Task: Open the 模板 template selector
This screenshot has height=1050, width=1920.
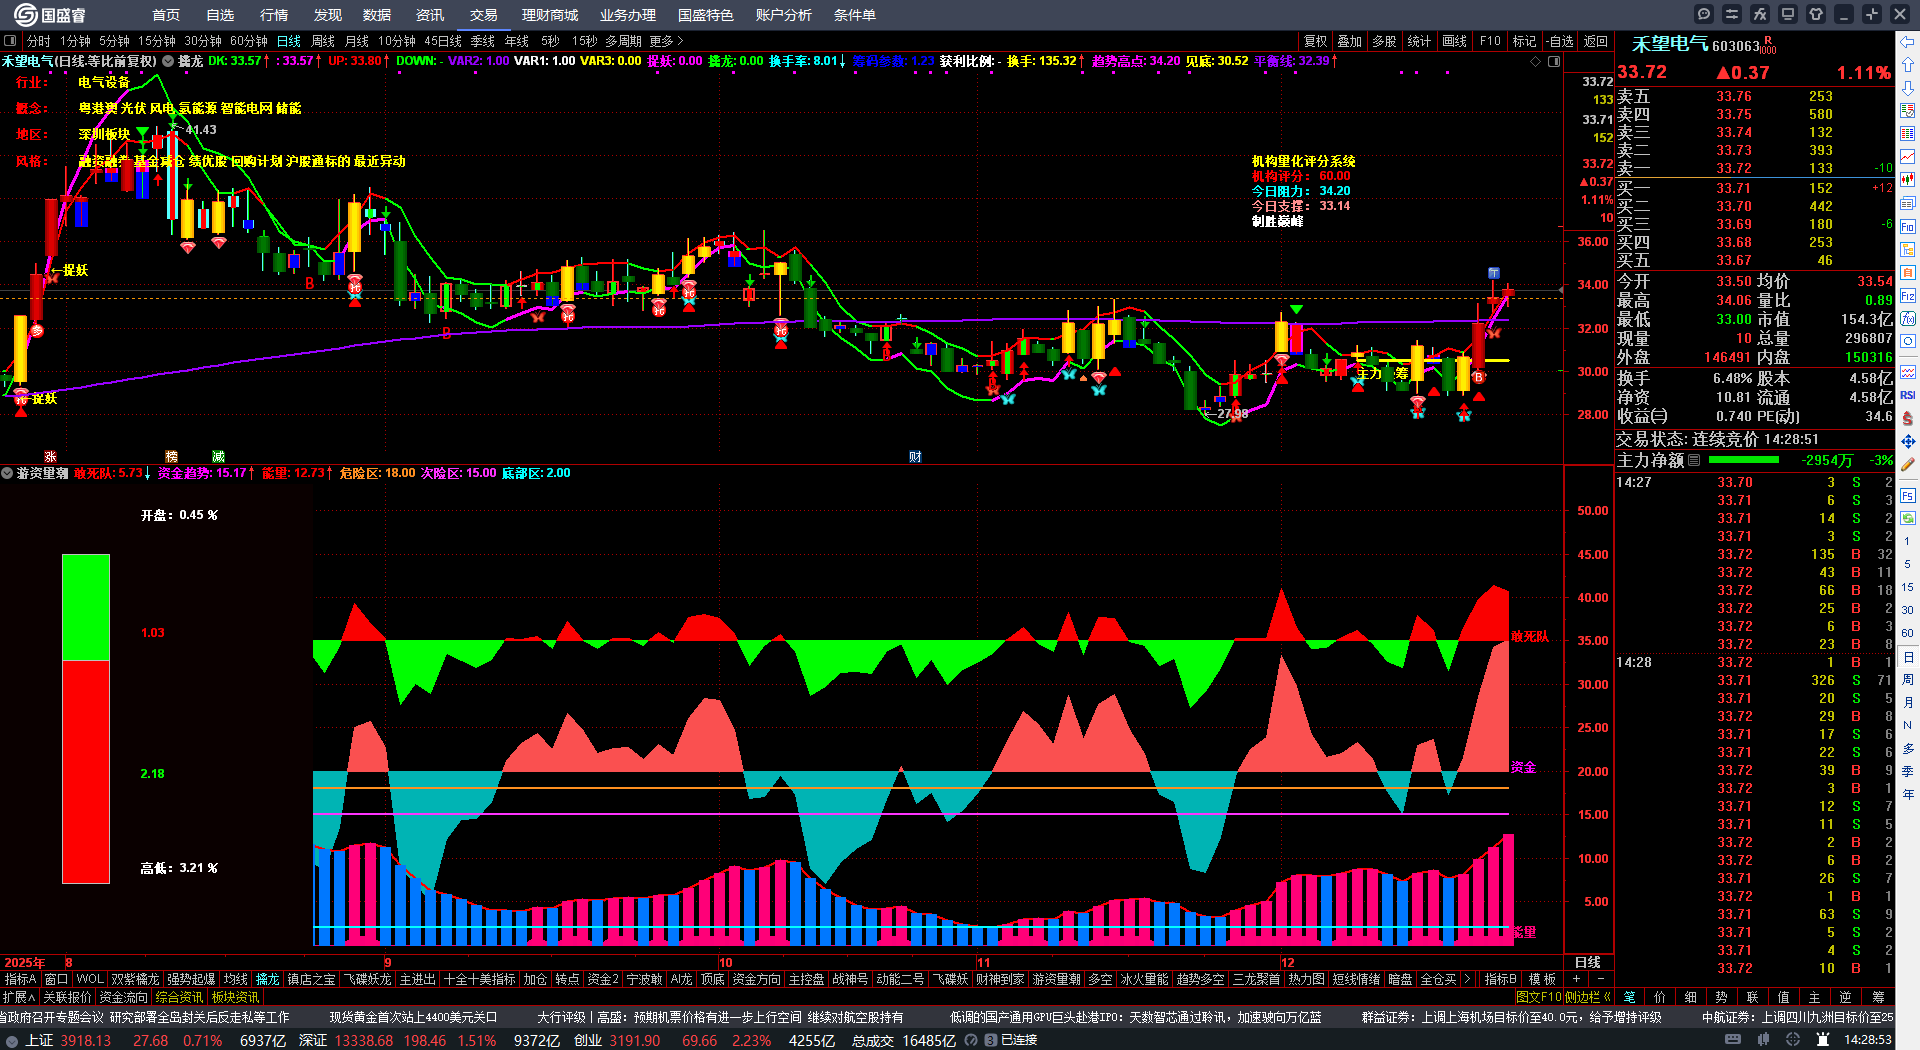Action: coord(1543,979)
